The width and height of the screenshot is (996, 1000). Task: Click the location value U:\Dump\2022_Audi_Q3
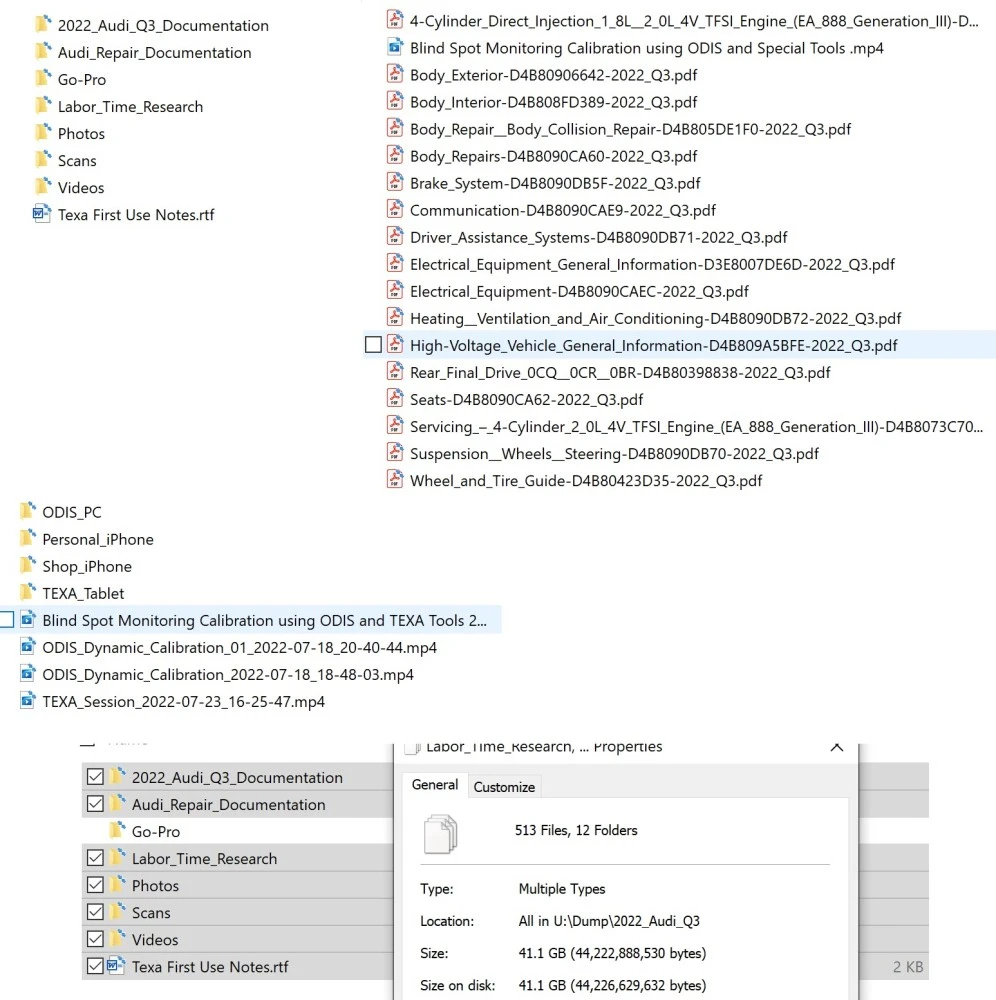609,921
